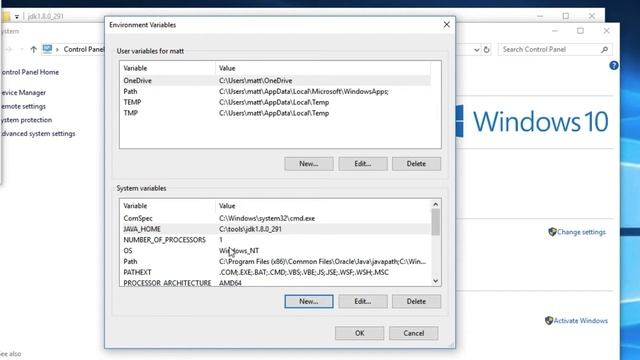Click the quick access dropdown arrow in jdk1.8.0_291 window

tap(17, 17)
